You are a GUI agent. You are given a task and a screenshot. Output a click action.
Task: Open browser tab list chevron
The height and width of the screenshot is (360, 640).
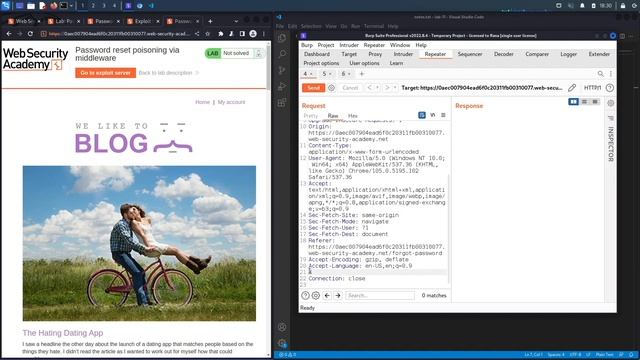[x=236, y=21]
